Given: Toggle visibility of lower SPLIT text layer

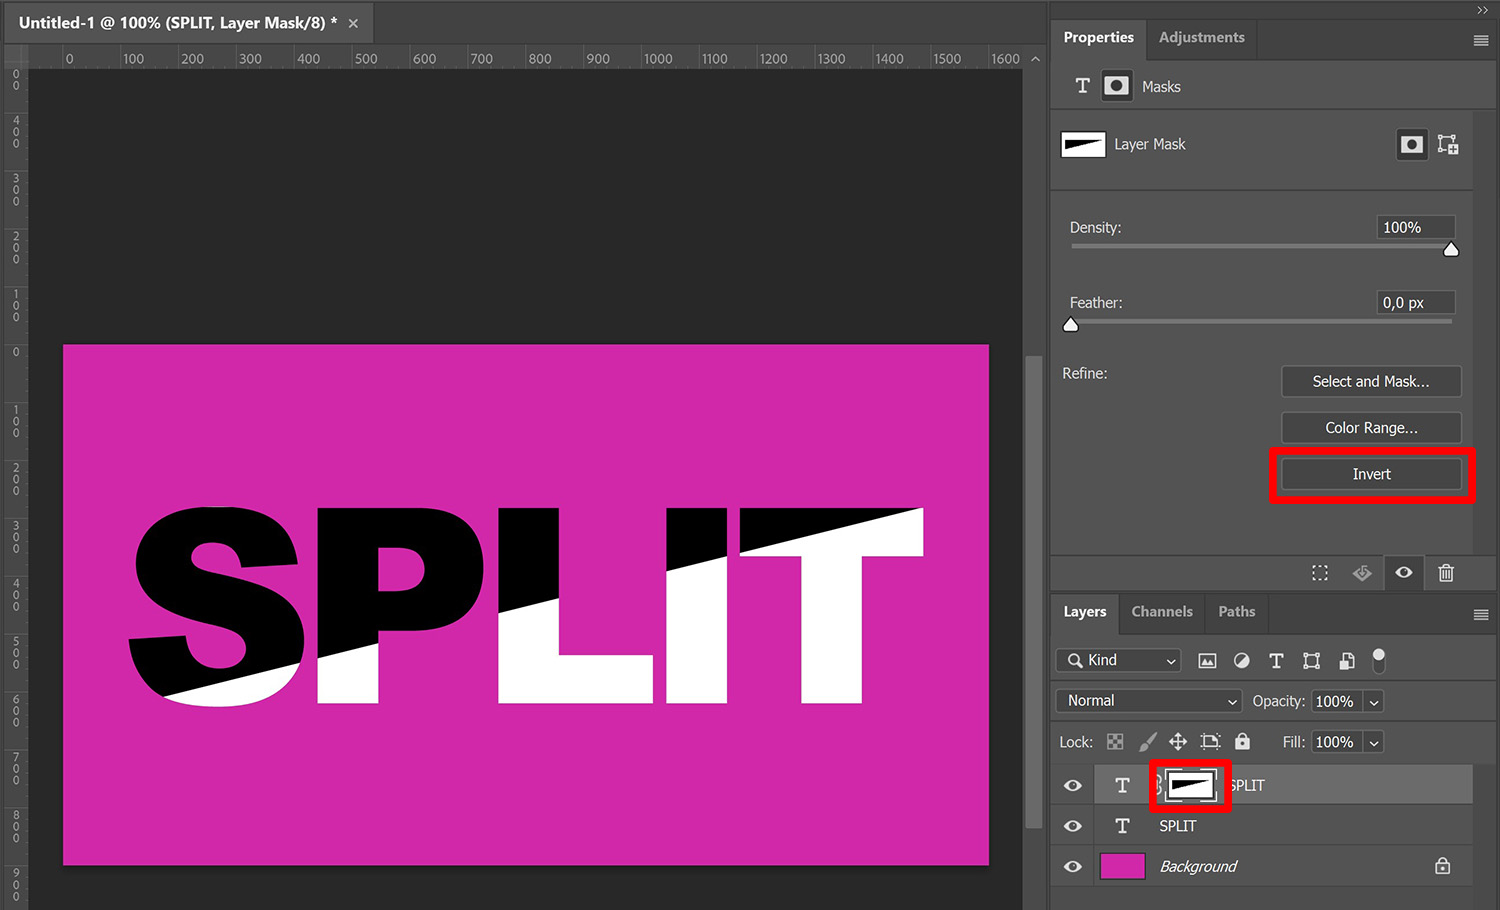Looking at the screenshot, I should (1071, 826).
